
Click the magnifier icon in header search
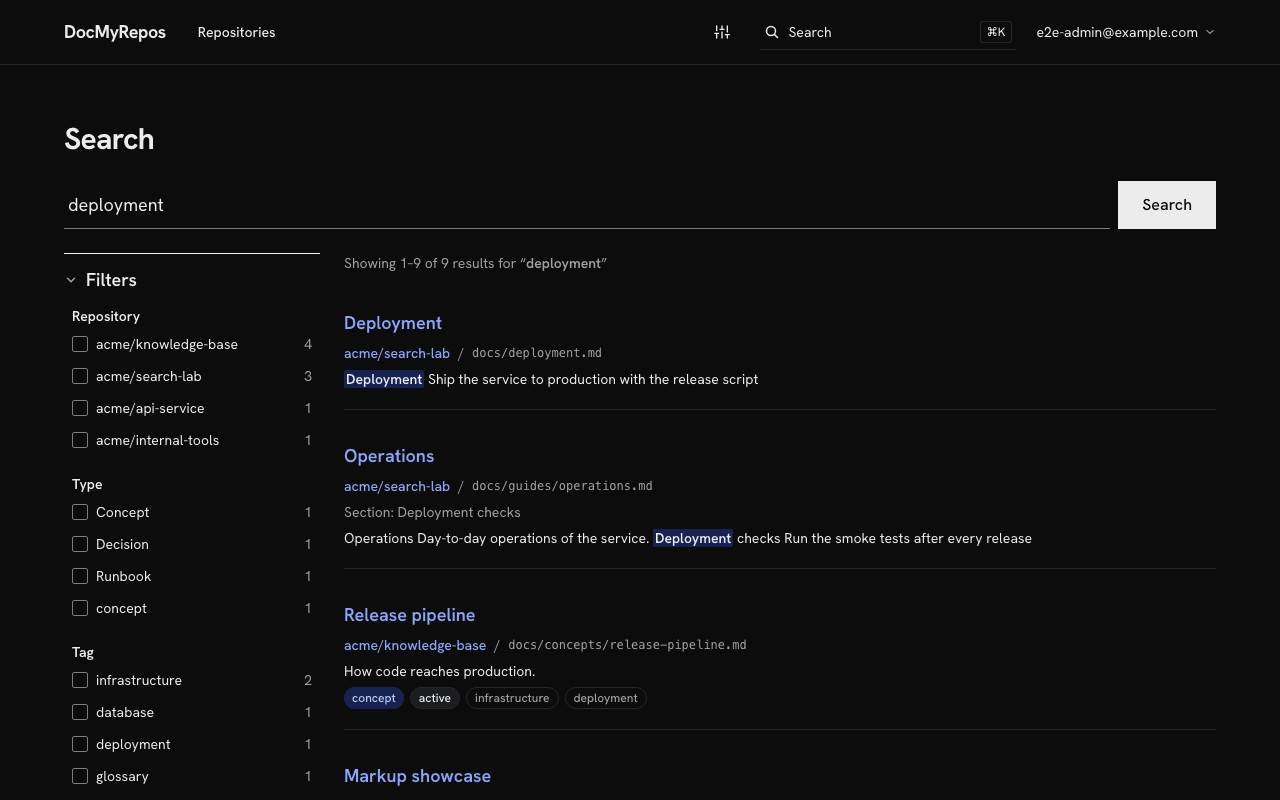click(x=772, y=32)
